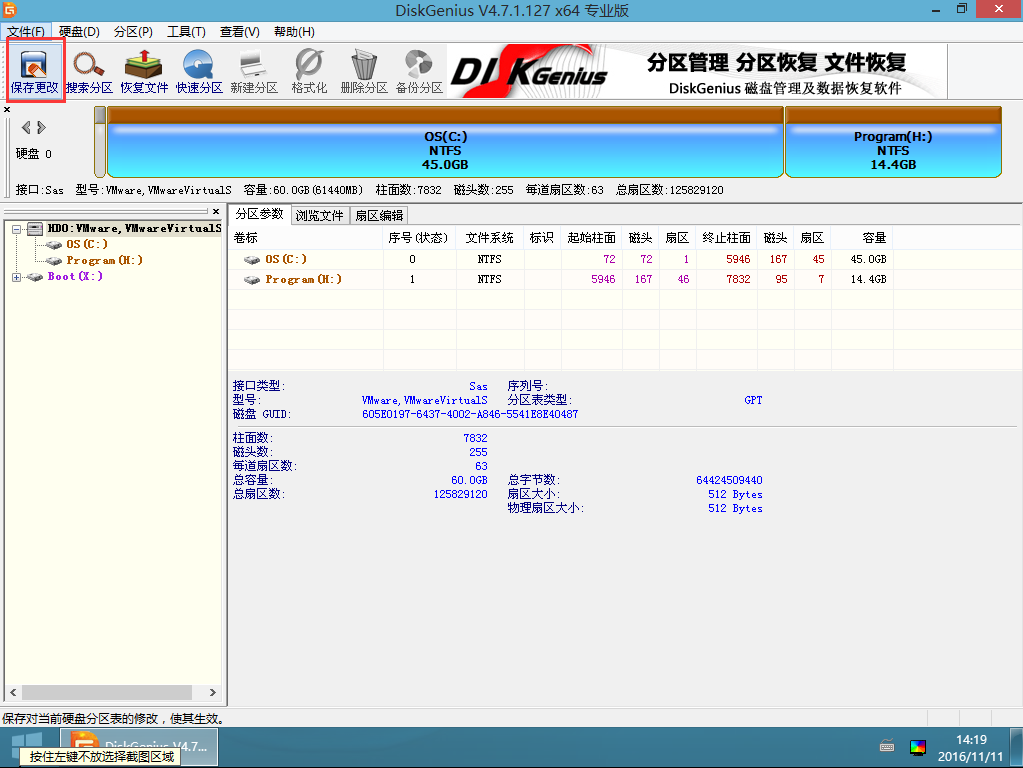
Task: Start 快速分区 (Quick partition)
Action: click(x=199, y=70)
